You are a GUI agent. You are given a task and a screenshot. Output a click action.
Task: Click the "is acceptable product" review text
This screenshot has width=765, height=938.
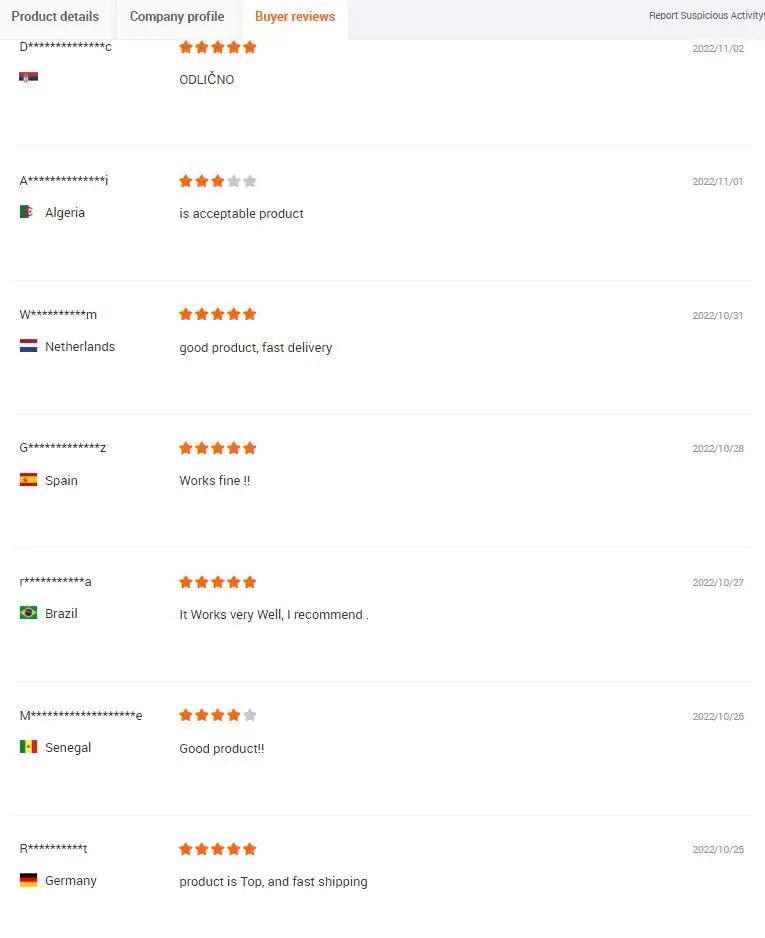coord(241,214)
